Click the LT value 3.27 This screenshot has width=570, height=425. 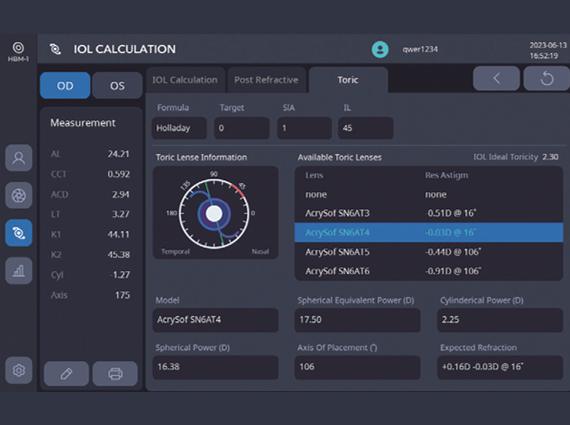pyautogui.click(x=121, y=214)
